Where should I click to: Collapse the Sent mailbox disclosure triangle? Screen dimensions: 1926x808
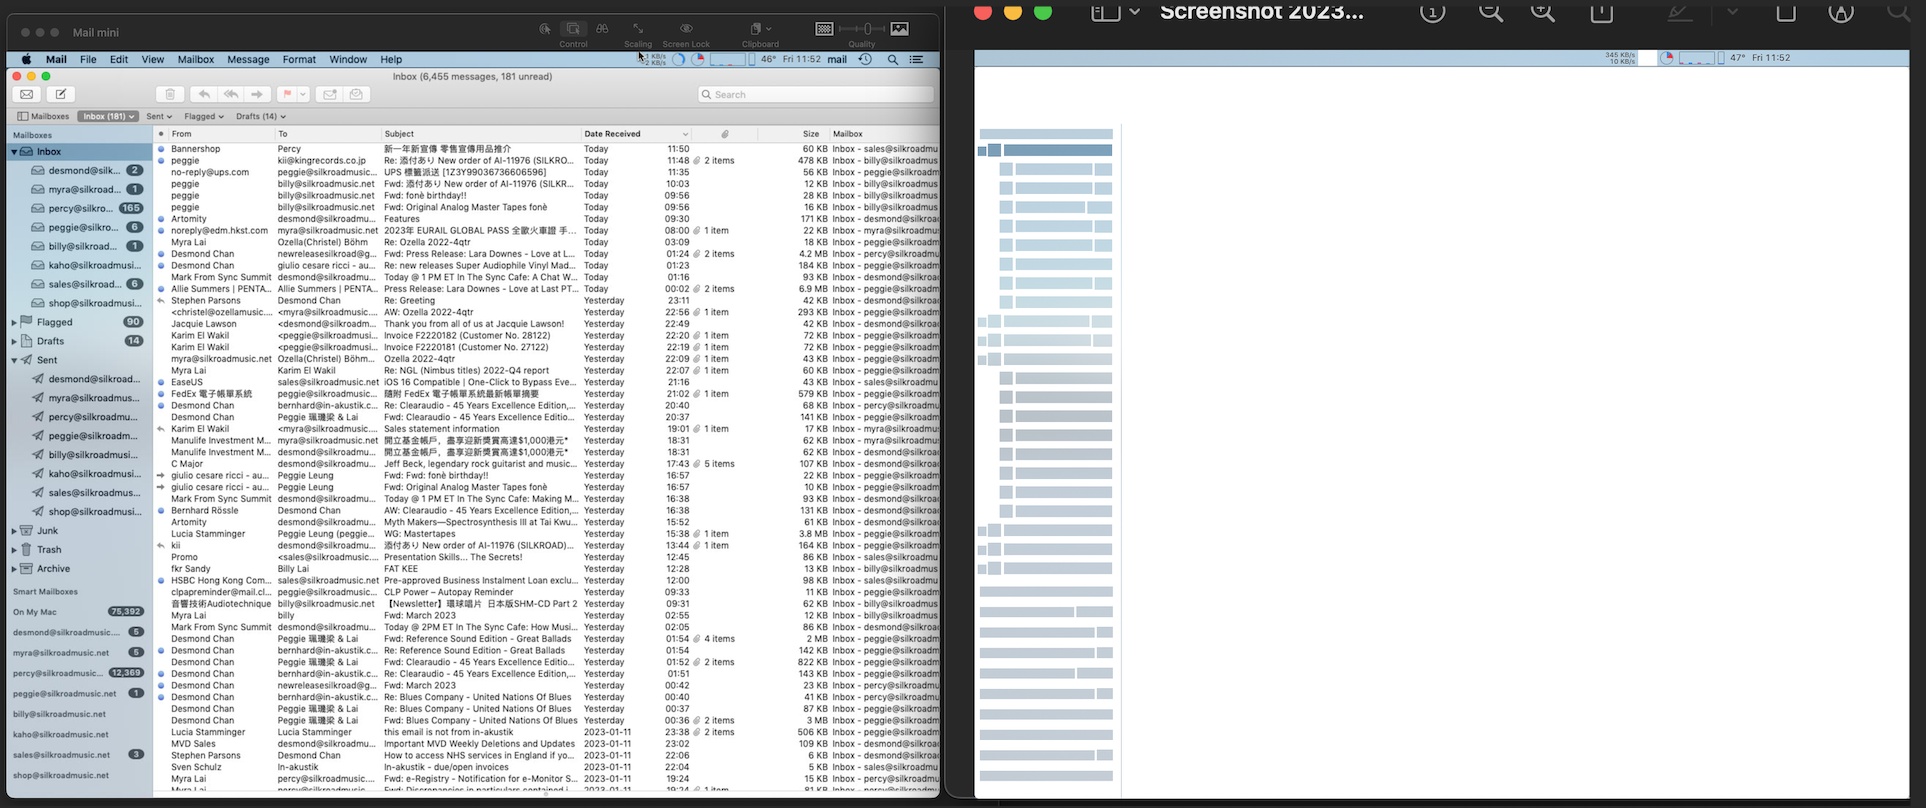[14, 360]
